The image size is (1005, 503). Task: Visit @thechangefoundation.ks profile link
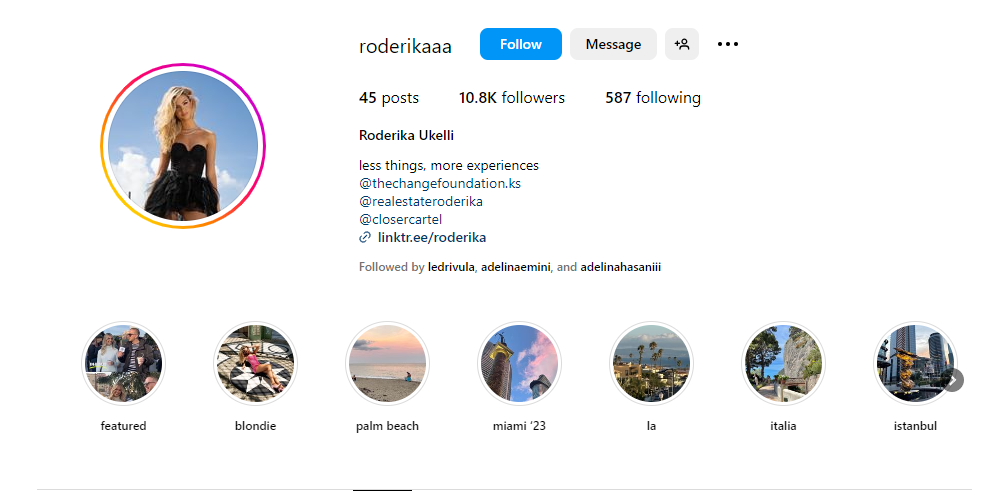(440, 183)
